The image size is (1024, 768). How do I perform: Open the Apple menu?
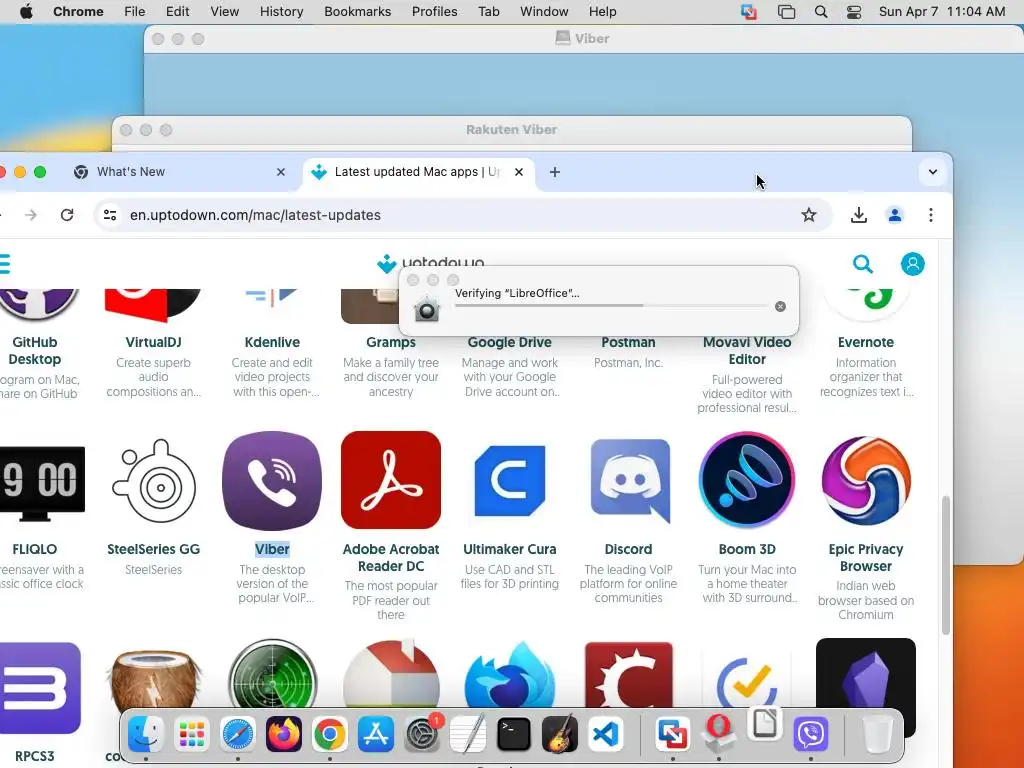tap(26, 12)
